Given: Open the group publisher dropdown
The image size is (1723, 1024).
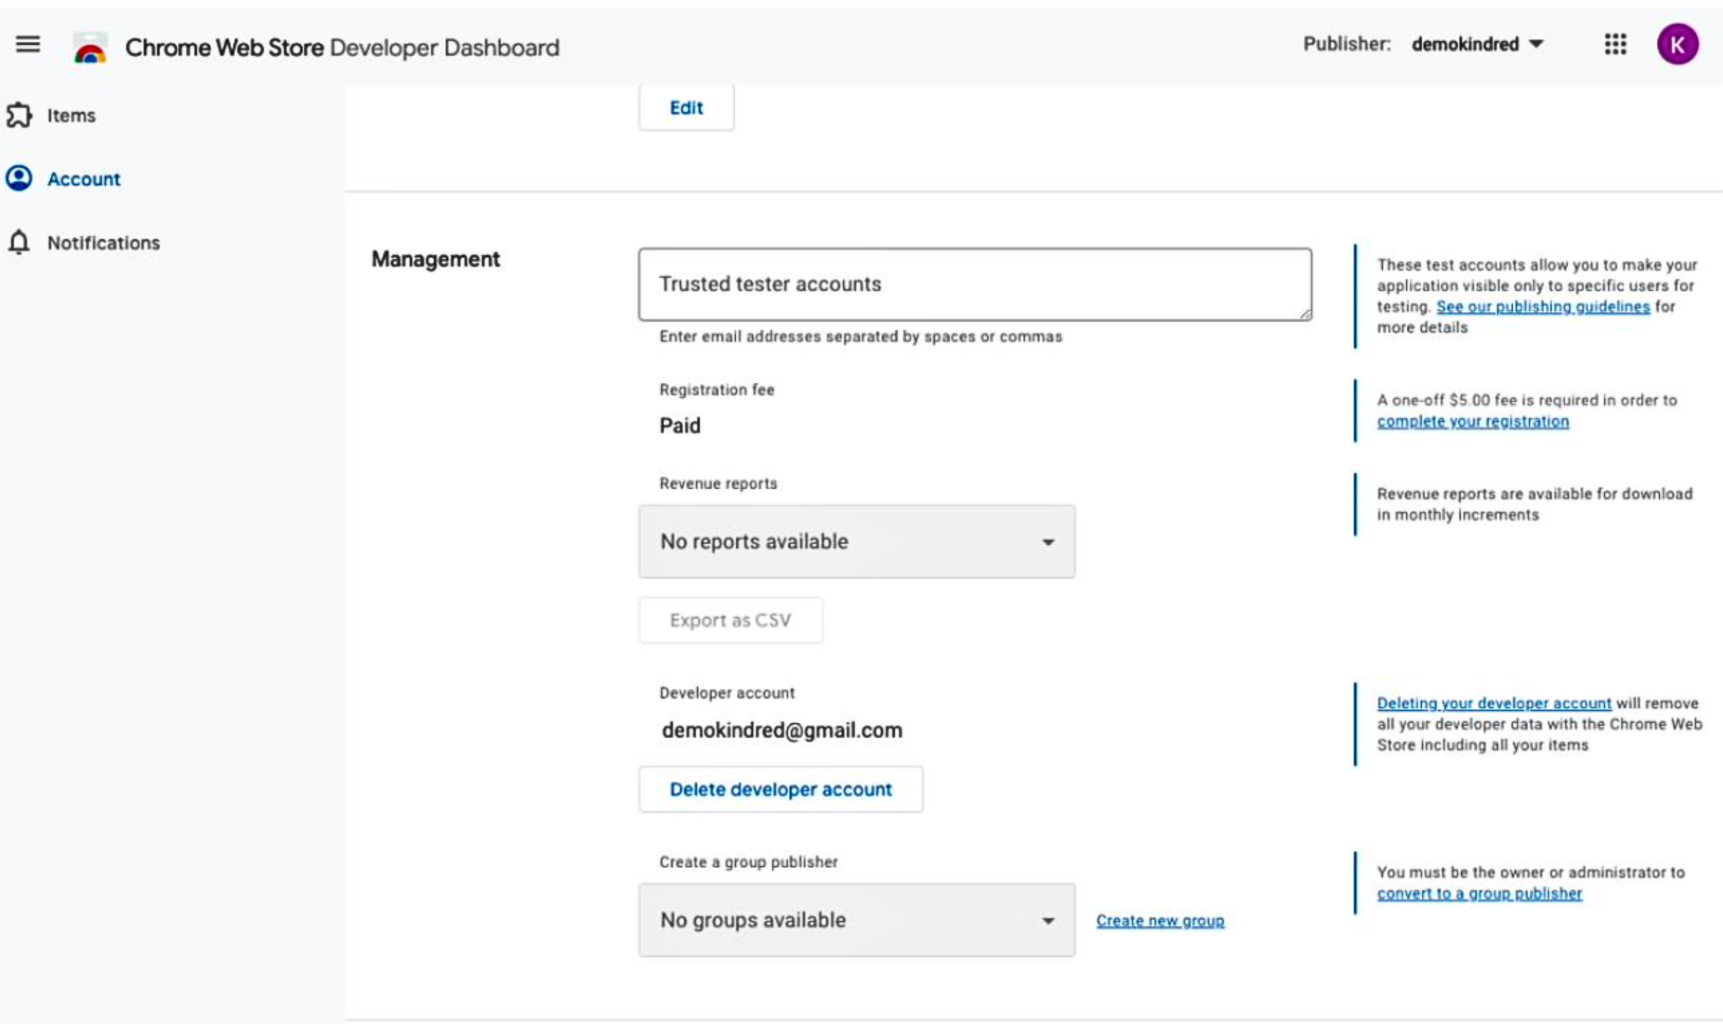Looking at the screenshot, I should [x=856, y=920].
